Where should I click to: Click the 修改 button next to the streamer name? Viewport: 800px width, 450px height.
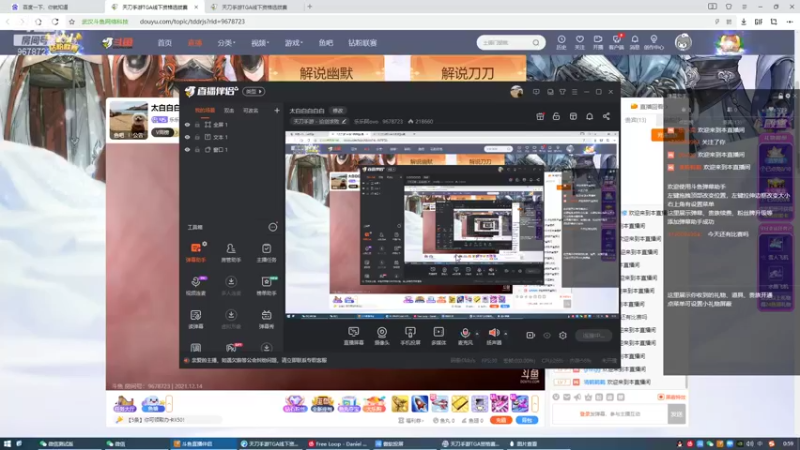(x=338, y=110)
